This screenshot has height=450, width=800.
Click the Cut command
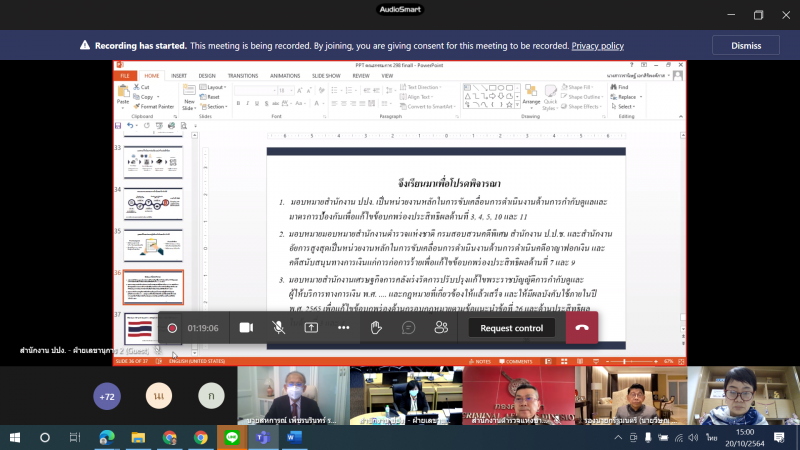coord(142,87)
